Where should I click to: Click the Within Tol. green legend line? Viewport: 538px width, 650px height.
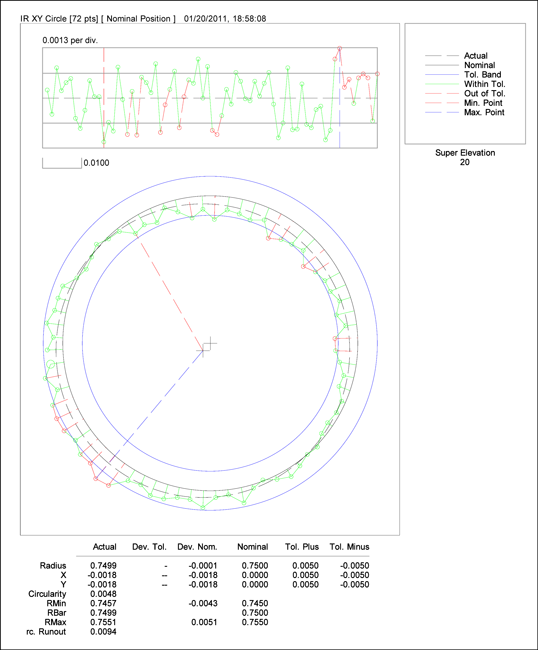(442, 84)
